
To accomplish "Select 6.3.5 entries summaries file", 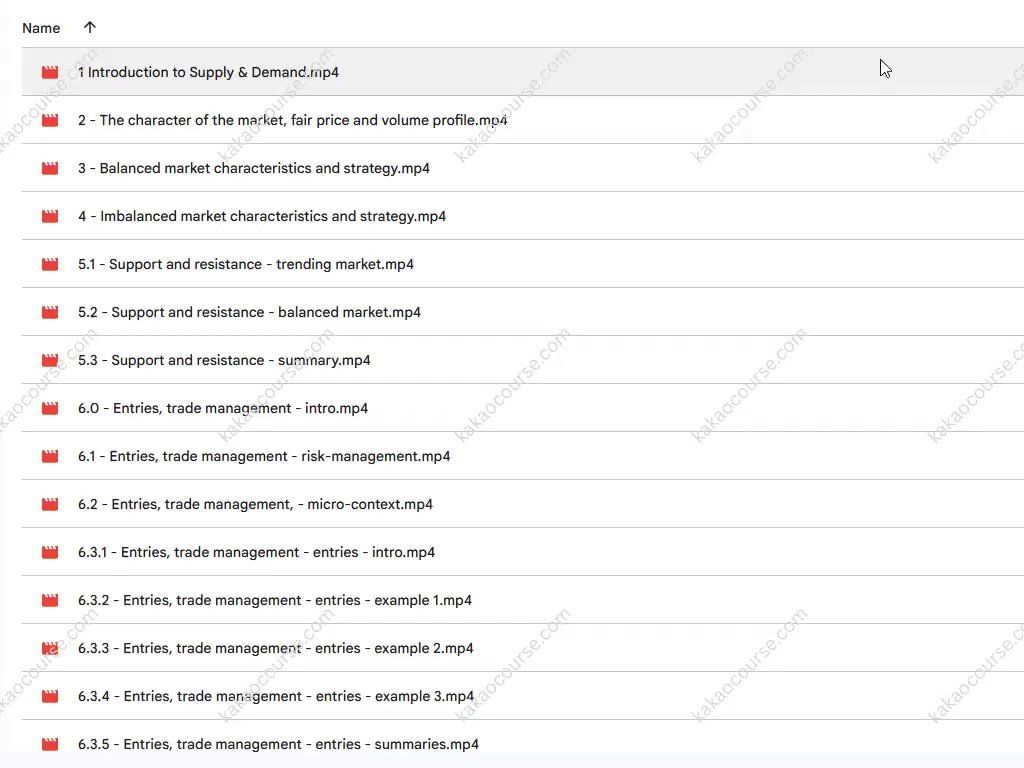I will 278,744.
